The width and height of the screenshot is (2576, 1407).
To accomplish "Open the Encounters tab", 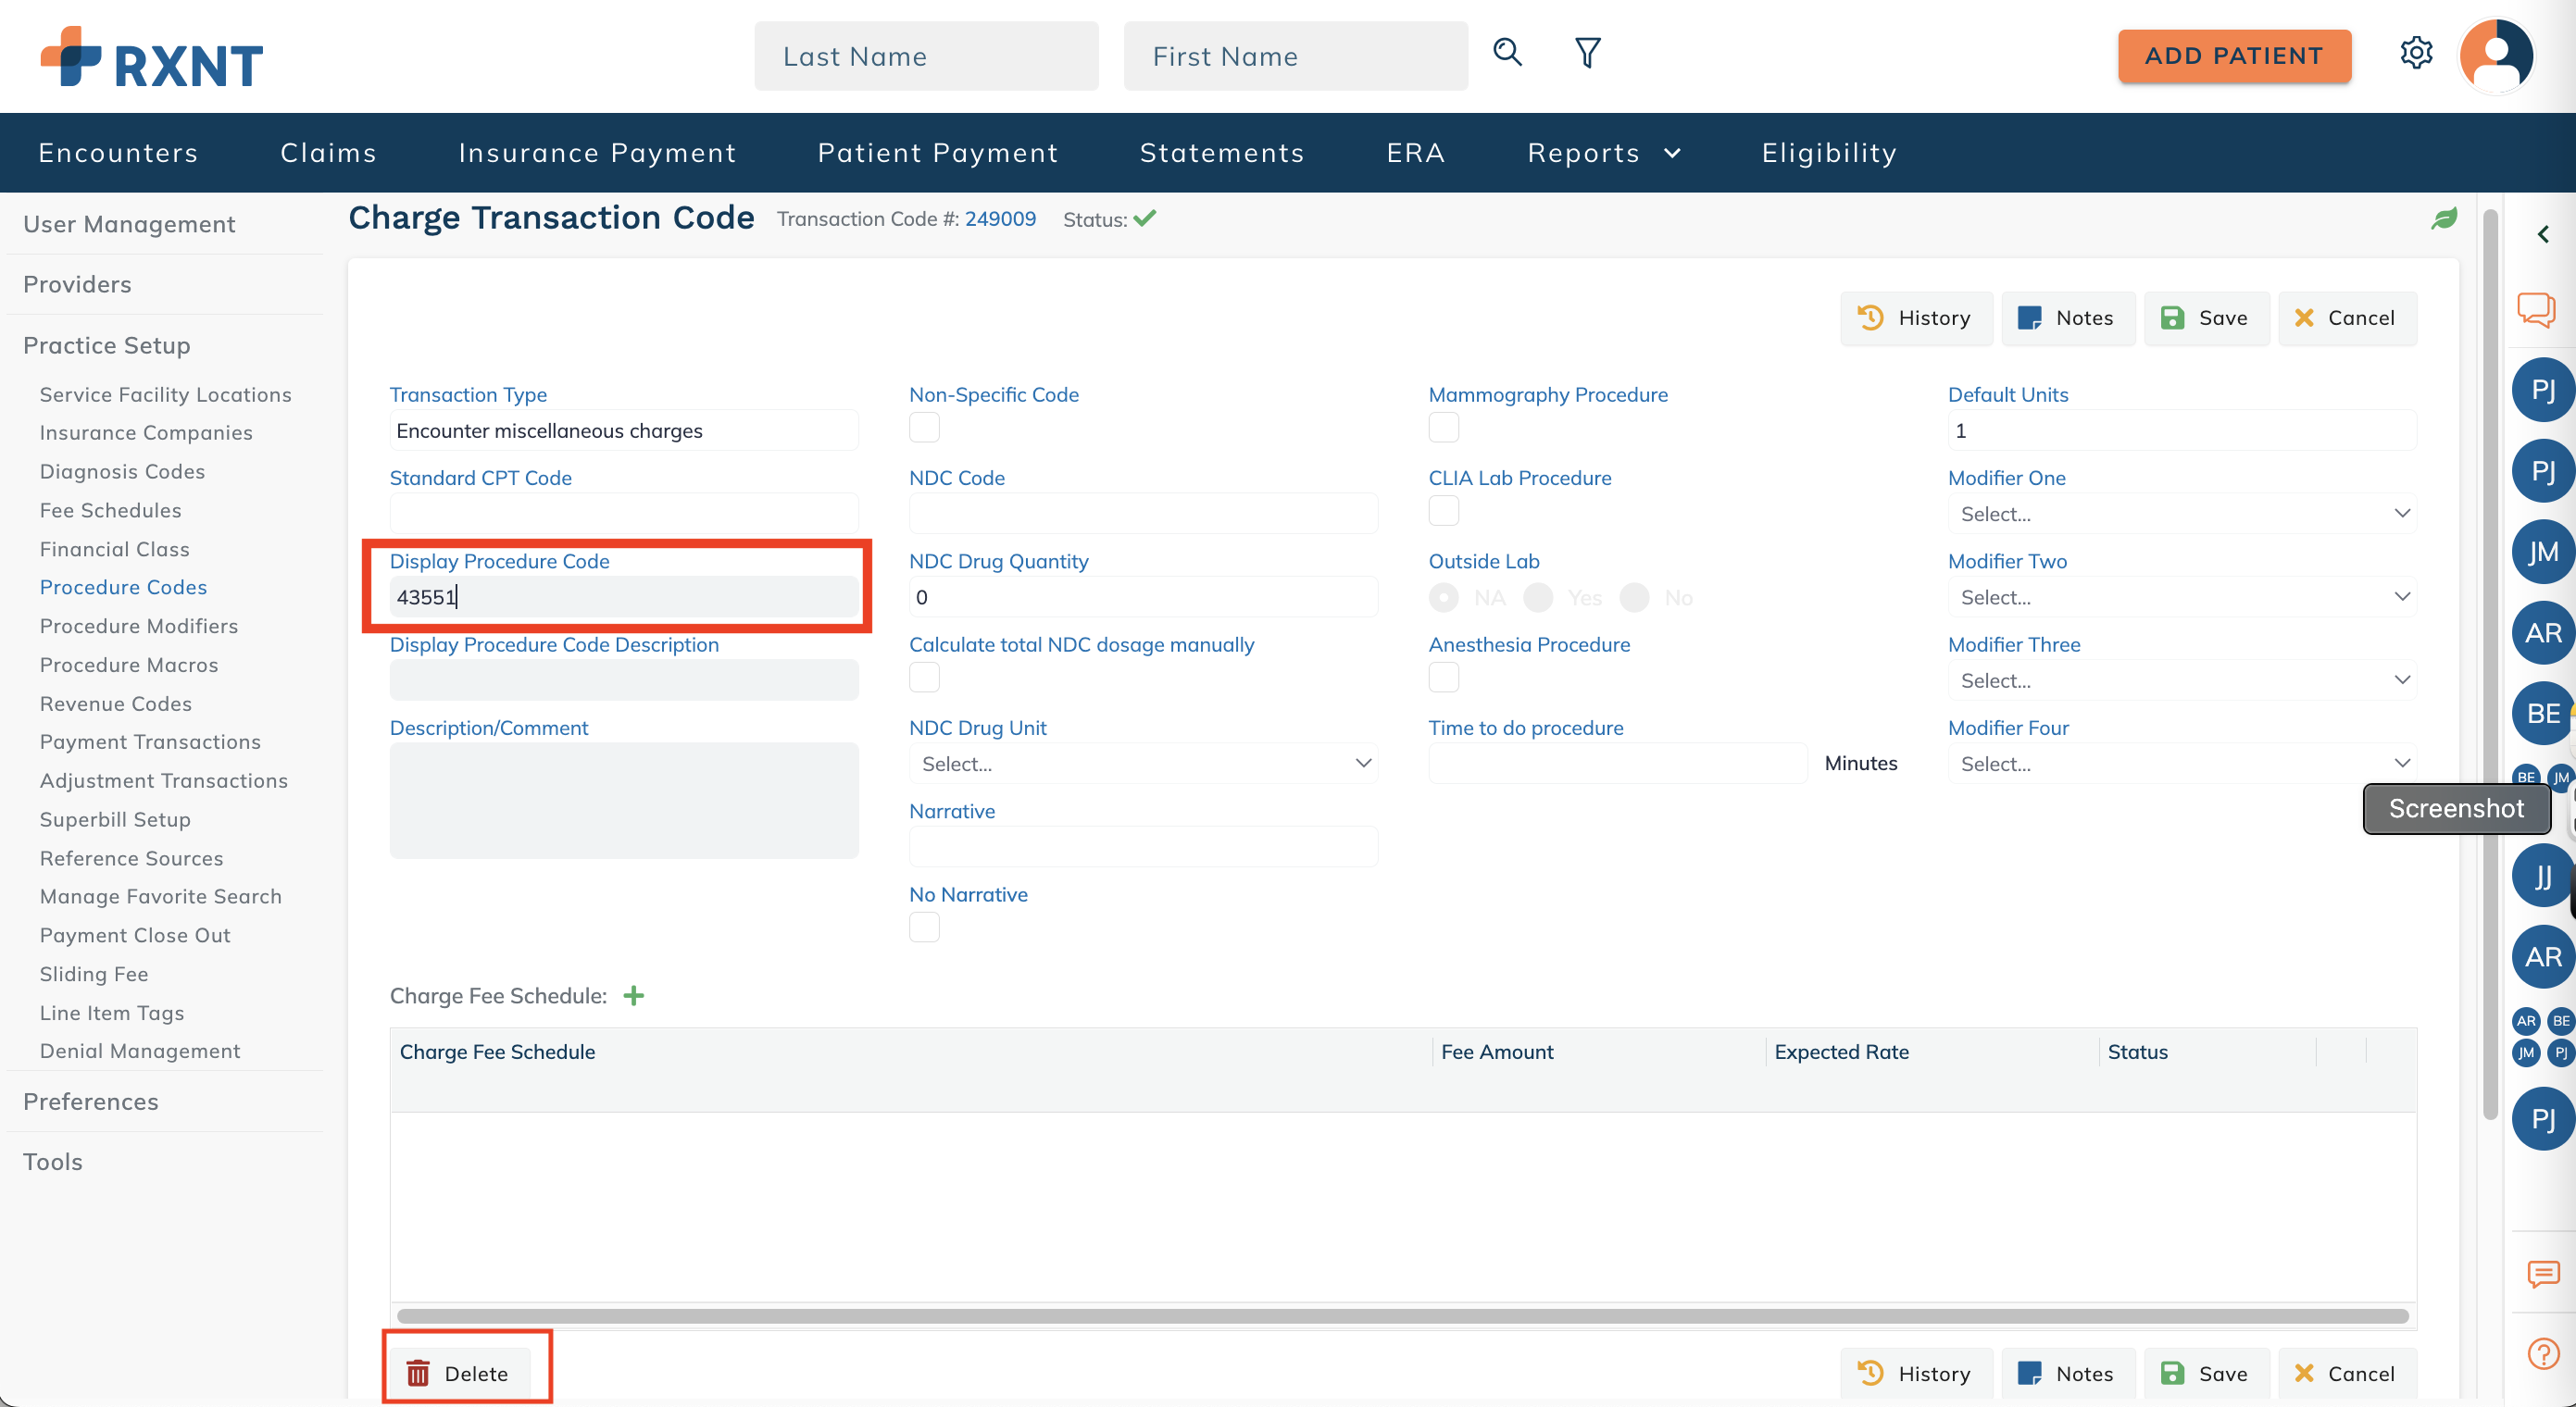I will point(118,153).
